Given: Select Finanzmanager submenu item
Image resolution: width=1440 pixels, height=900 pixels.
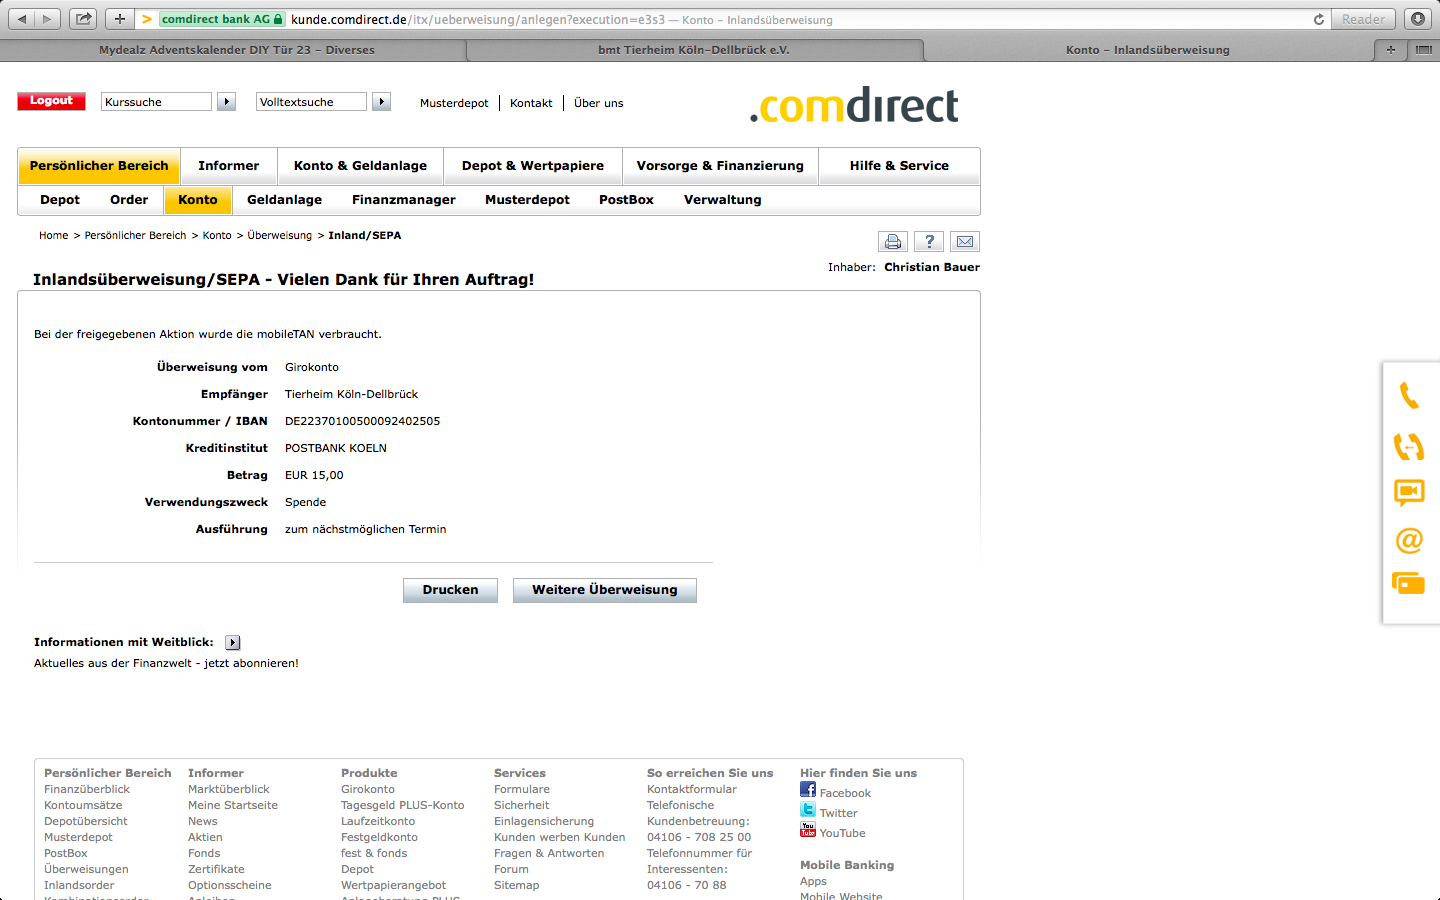Looking at the screenshot, I should coord(404,200).
